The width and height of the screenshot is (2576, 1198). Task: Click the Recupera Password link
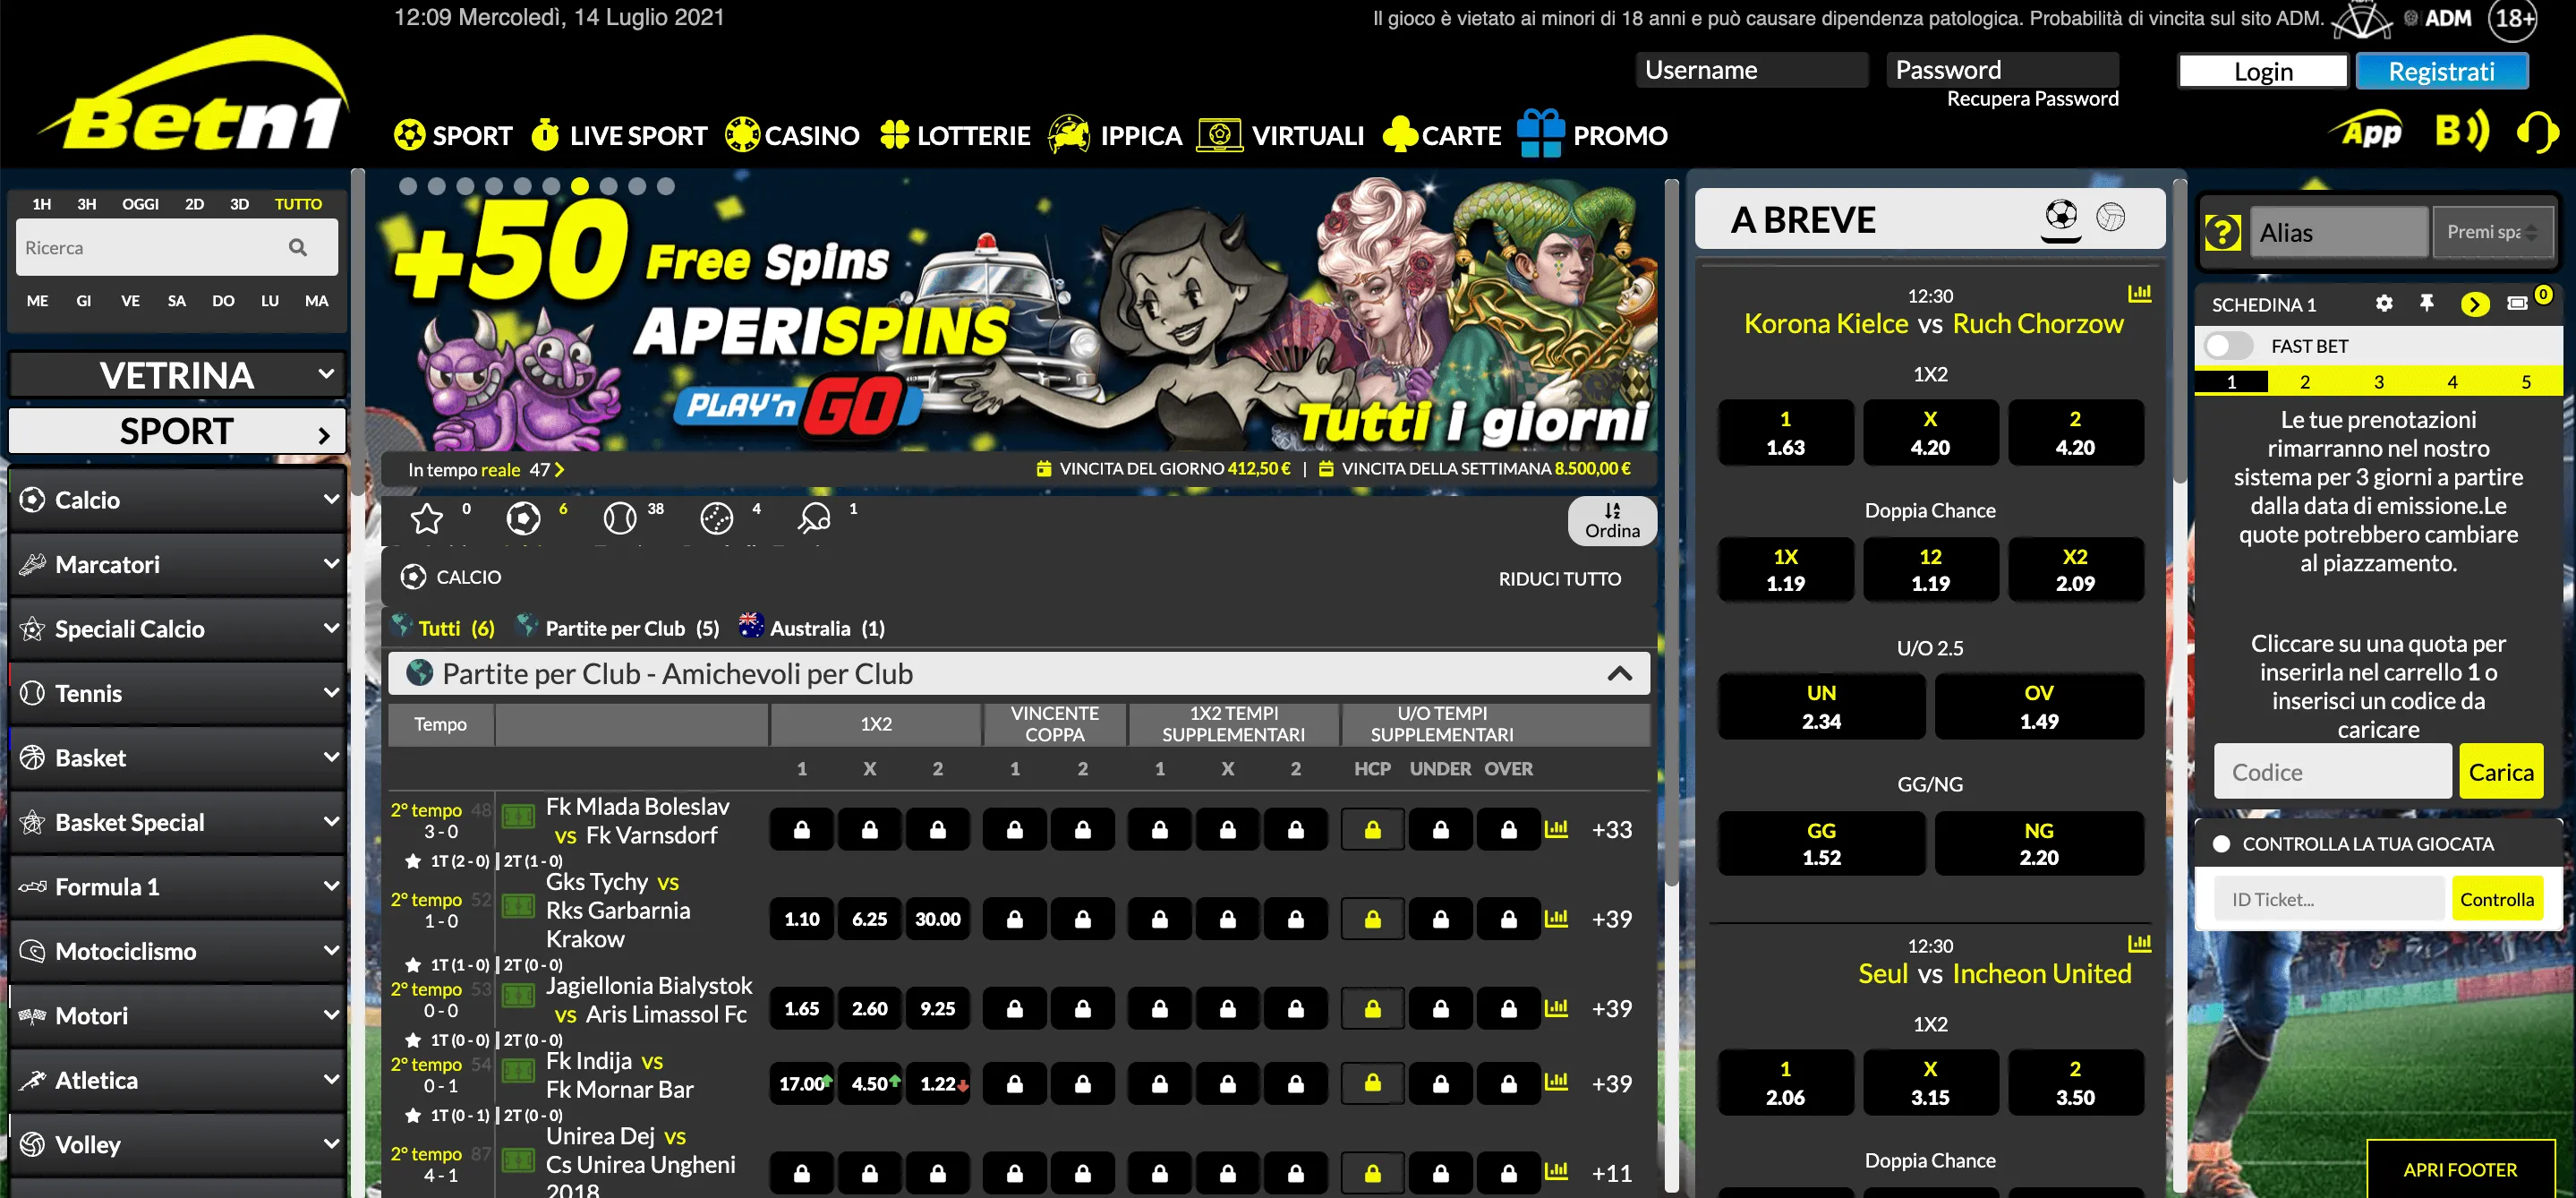2031,99
